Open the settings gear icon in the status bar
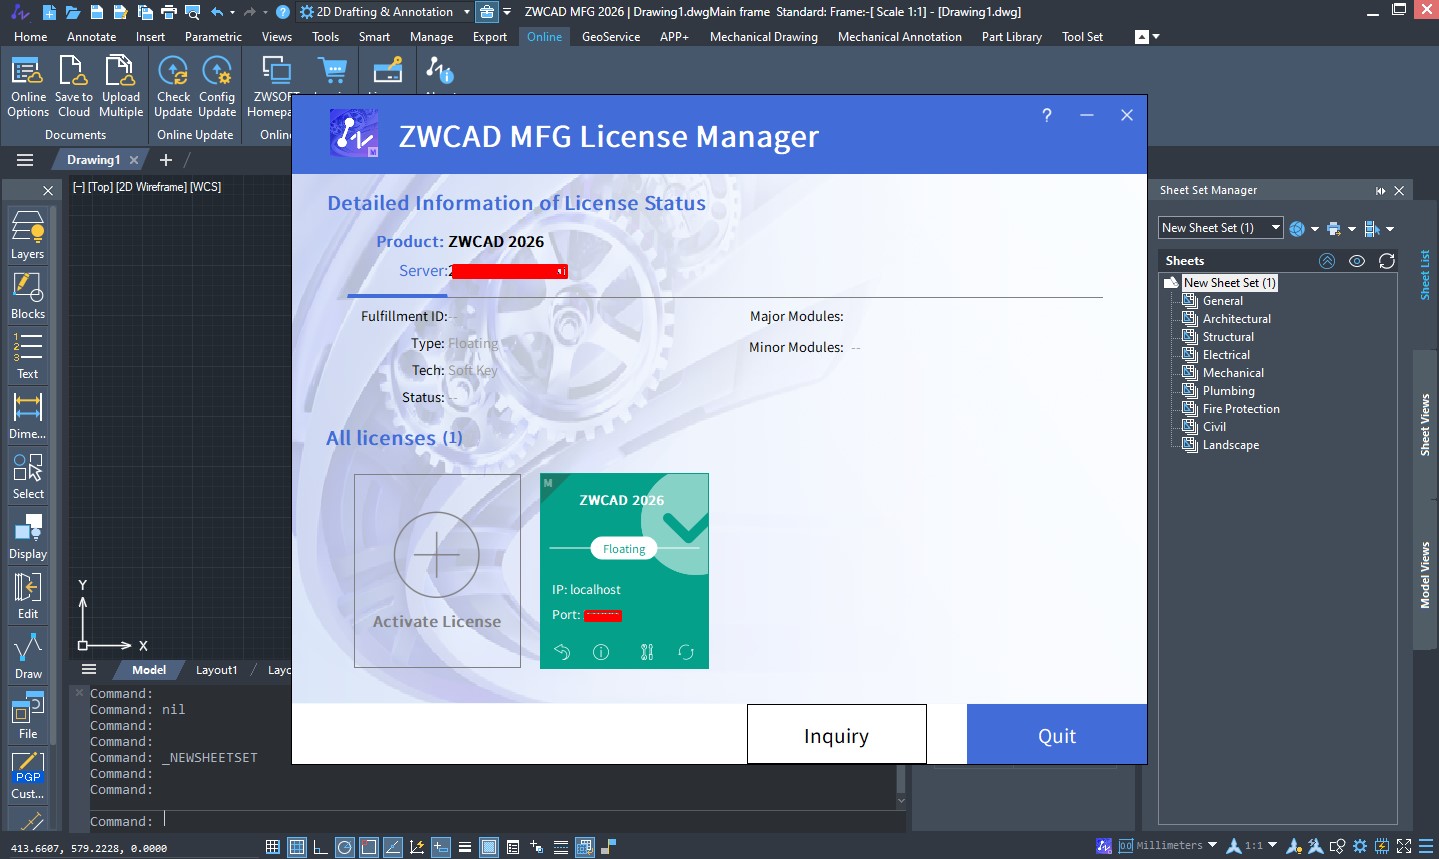1439x859 pixels. (1360, 845)
